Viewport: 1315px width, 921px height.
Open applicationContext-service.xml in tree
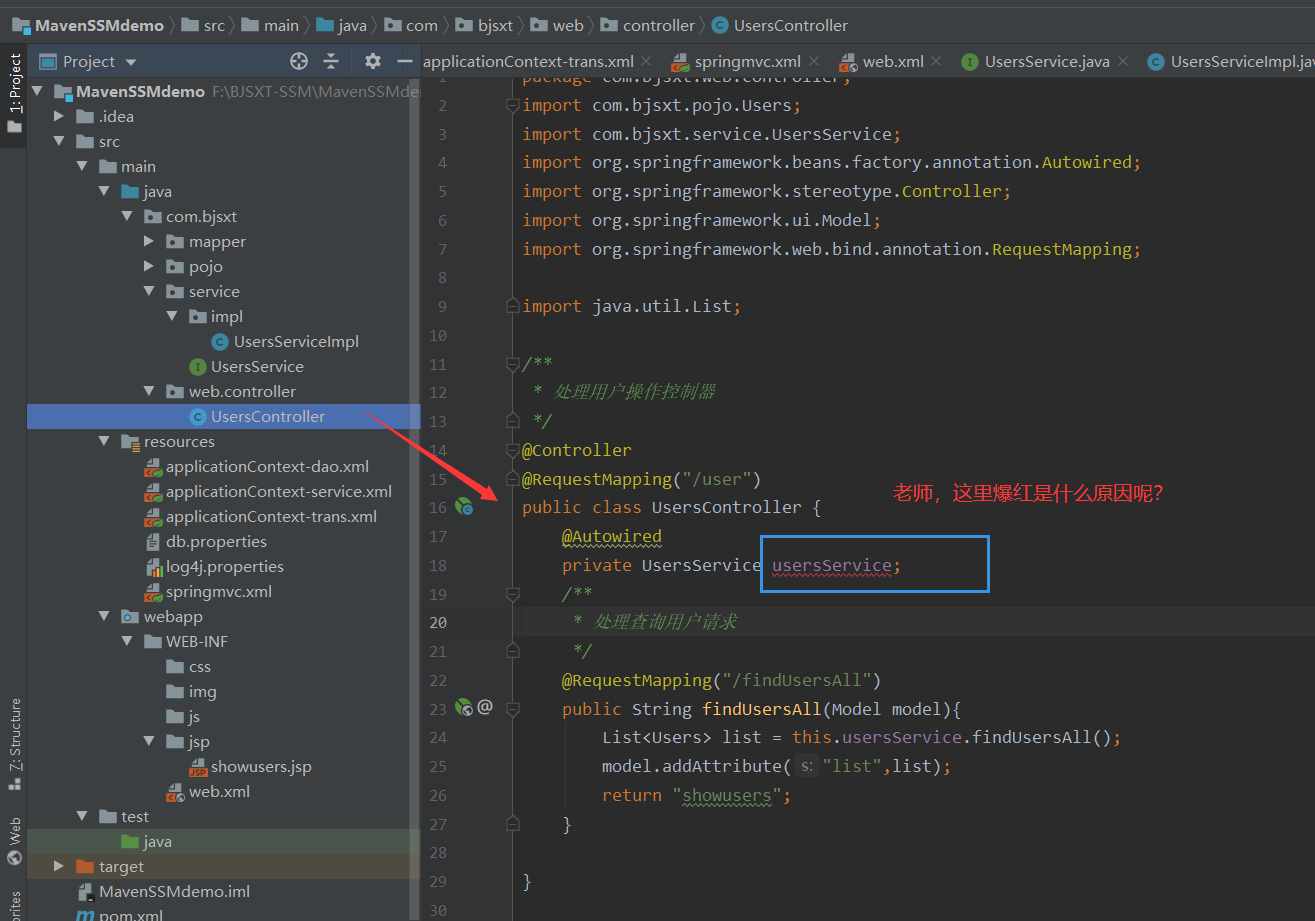pos(268,491)
